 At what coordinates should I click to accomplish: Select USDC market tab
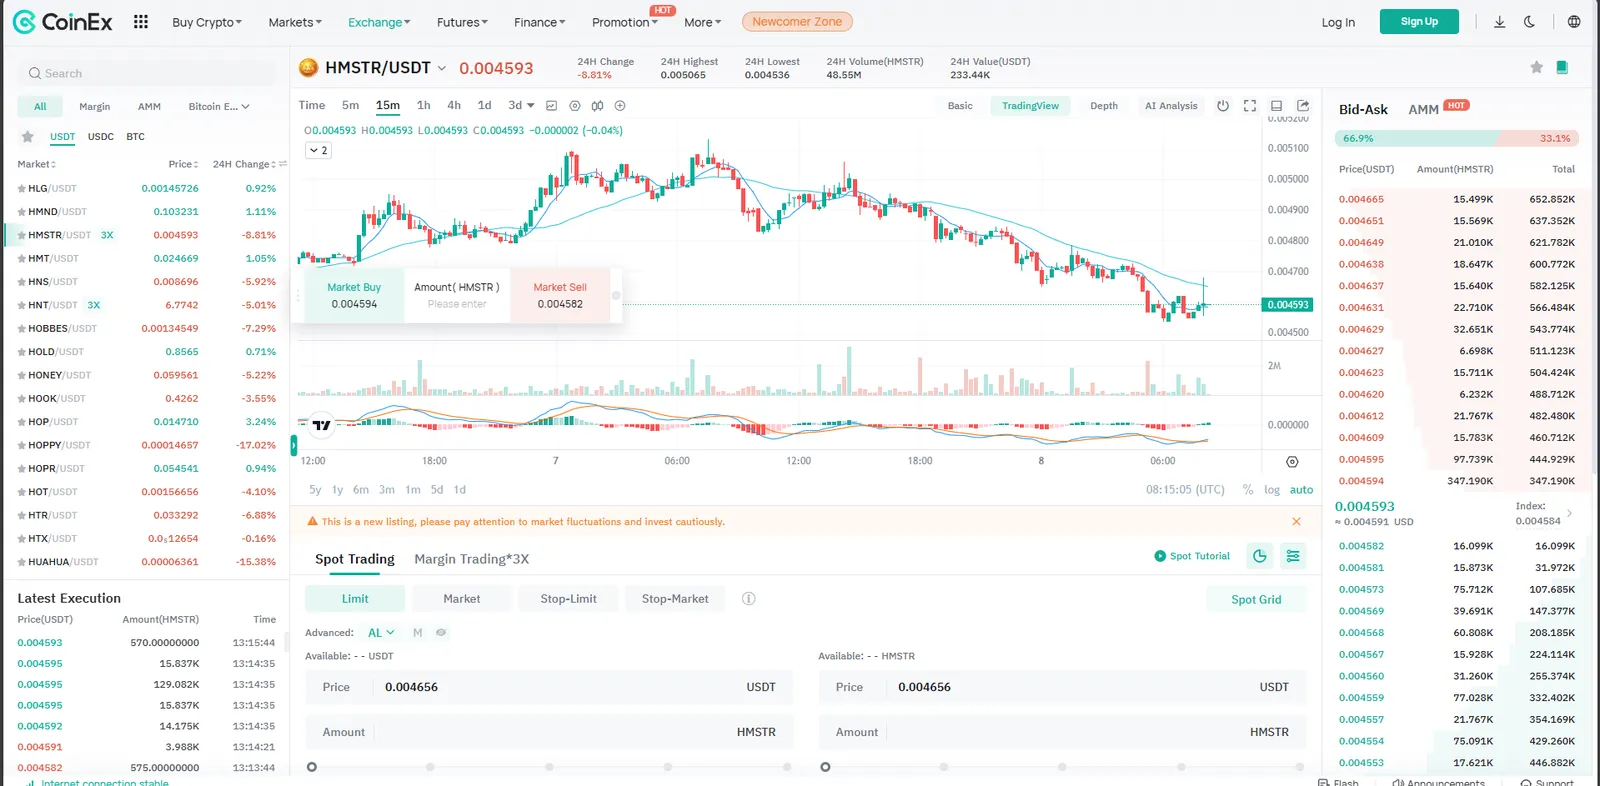[100, 137]
